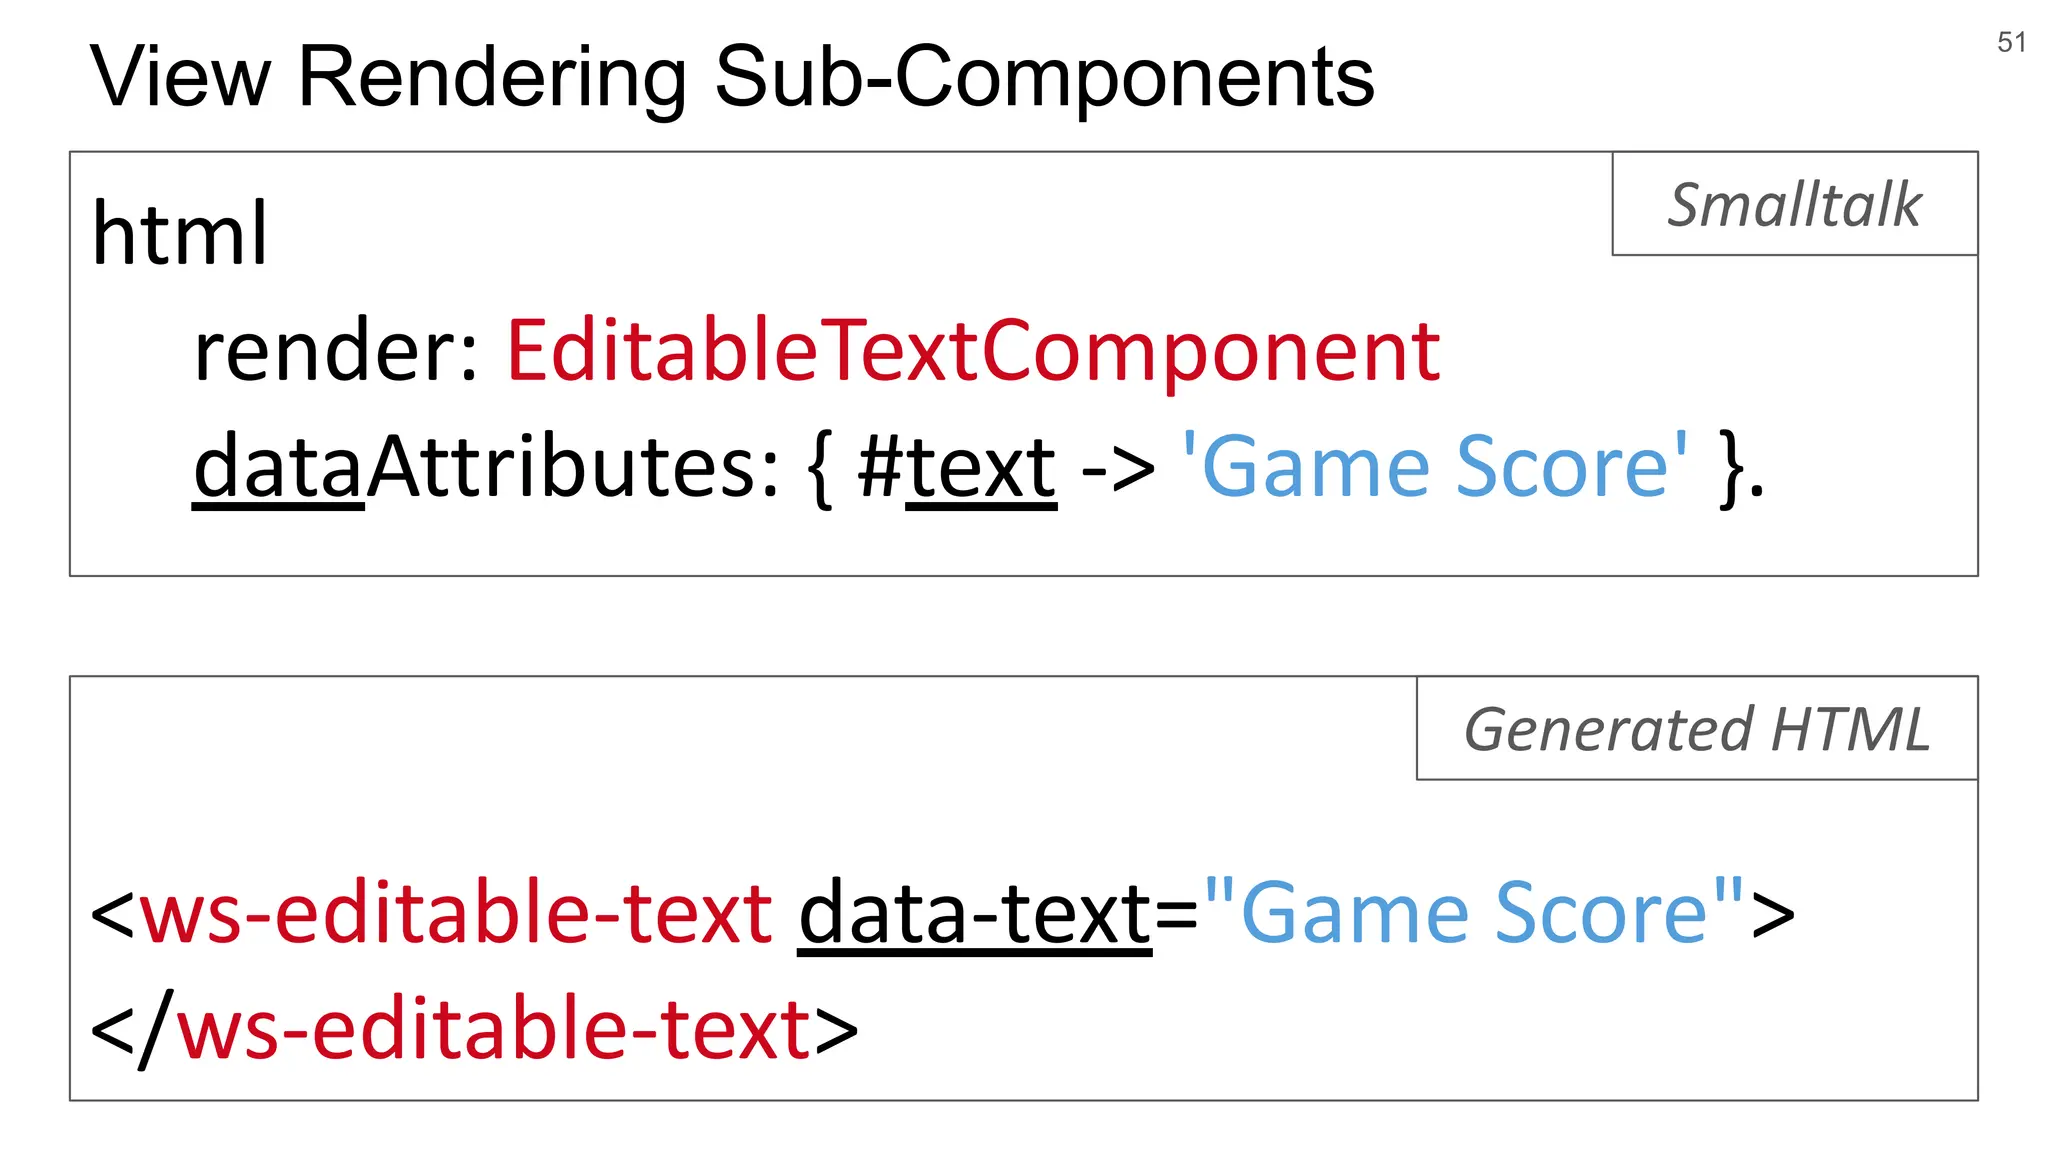
Task: Select the "Smalltalk" label box
Action: pos(1794,205)
